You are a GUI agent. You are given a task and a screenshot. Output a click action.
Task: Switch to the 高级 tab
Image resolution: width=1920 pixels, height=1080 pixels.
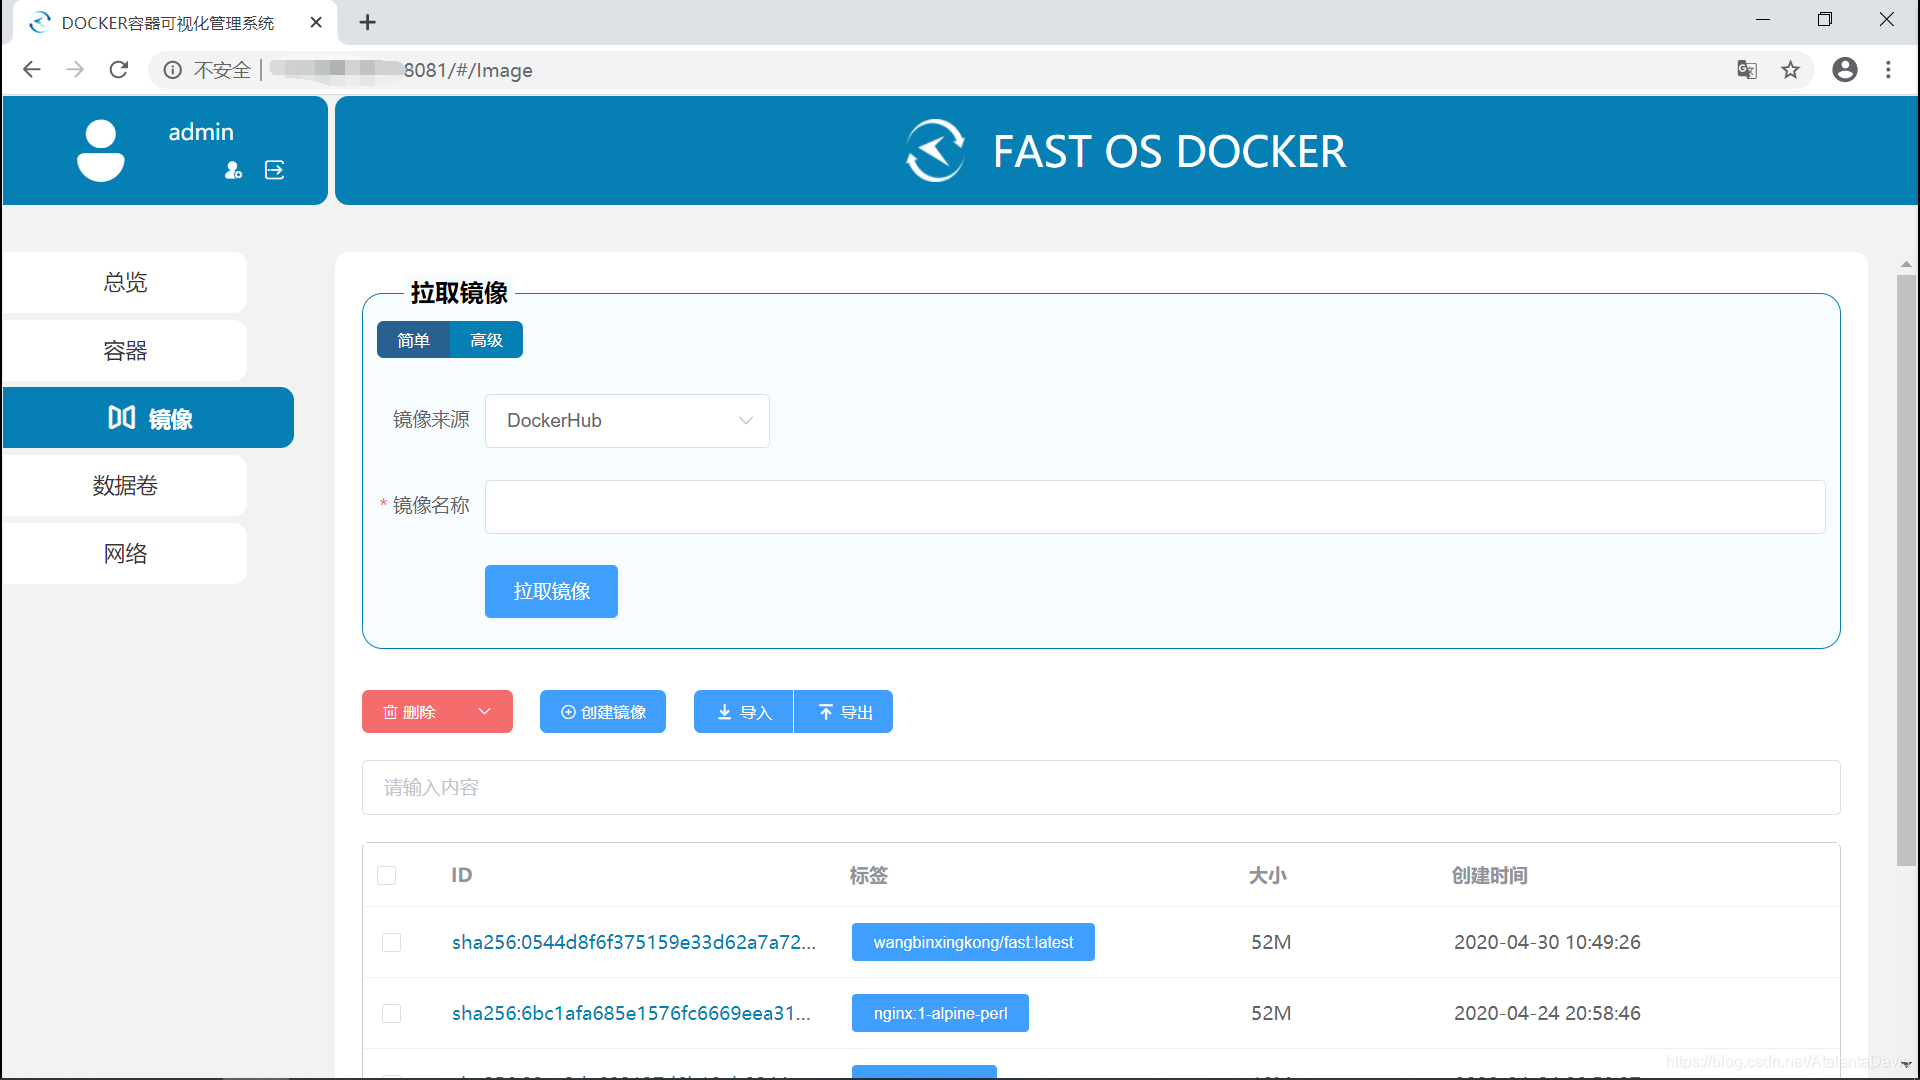pyautogui.click(x=486, y=340)
